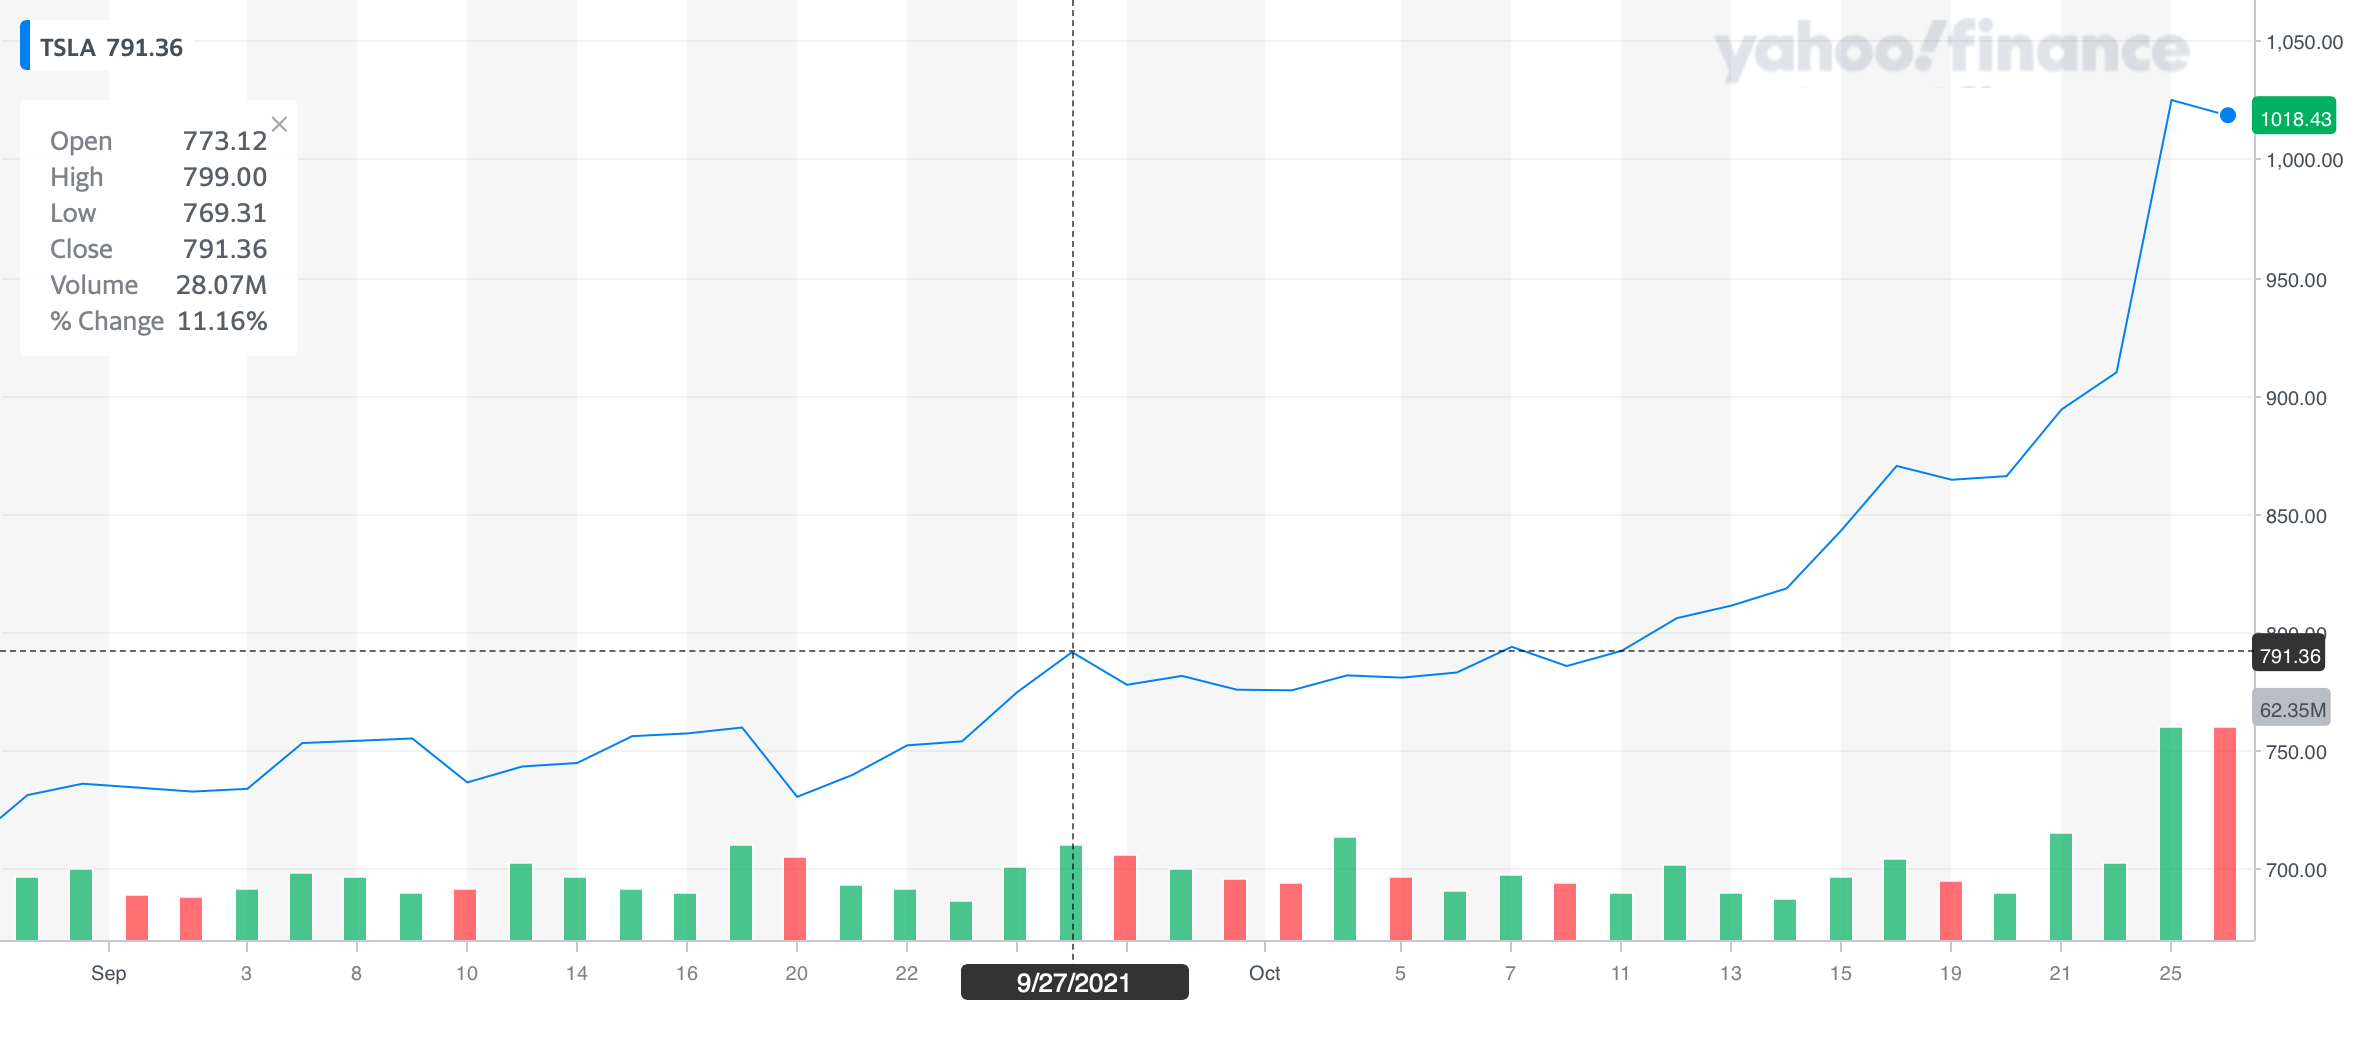
Task: Click the Volume 28.07M value in panel
Action: tap(221, 285)
